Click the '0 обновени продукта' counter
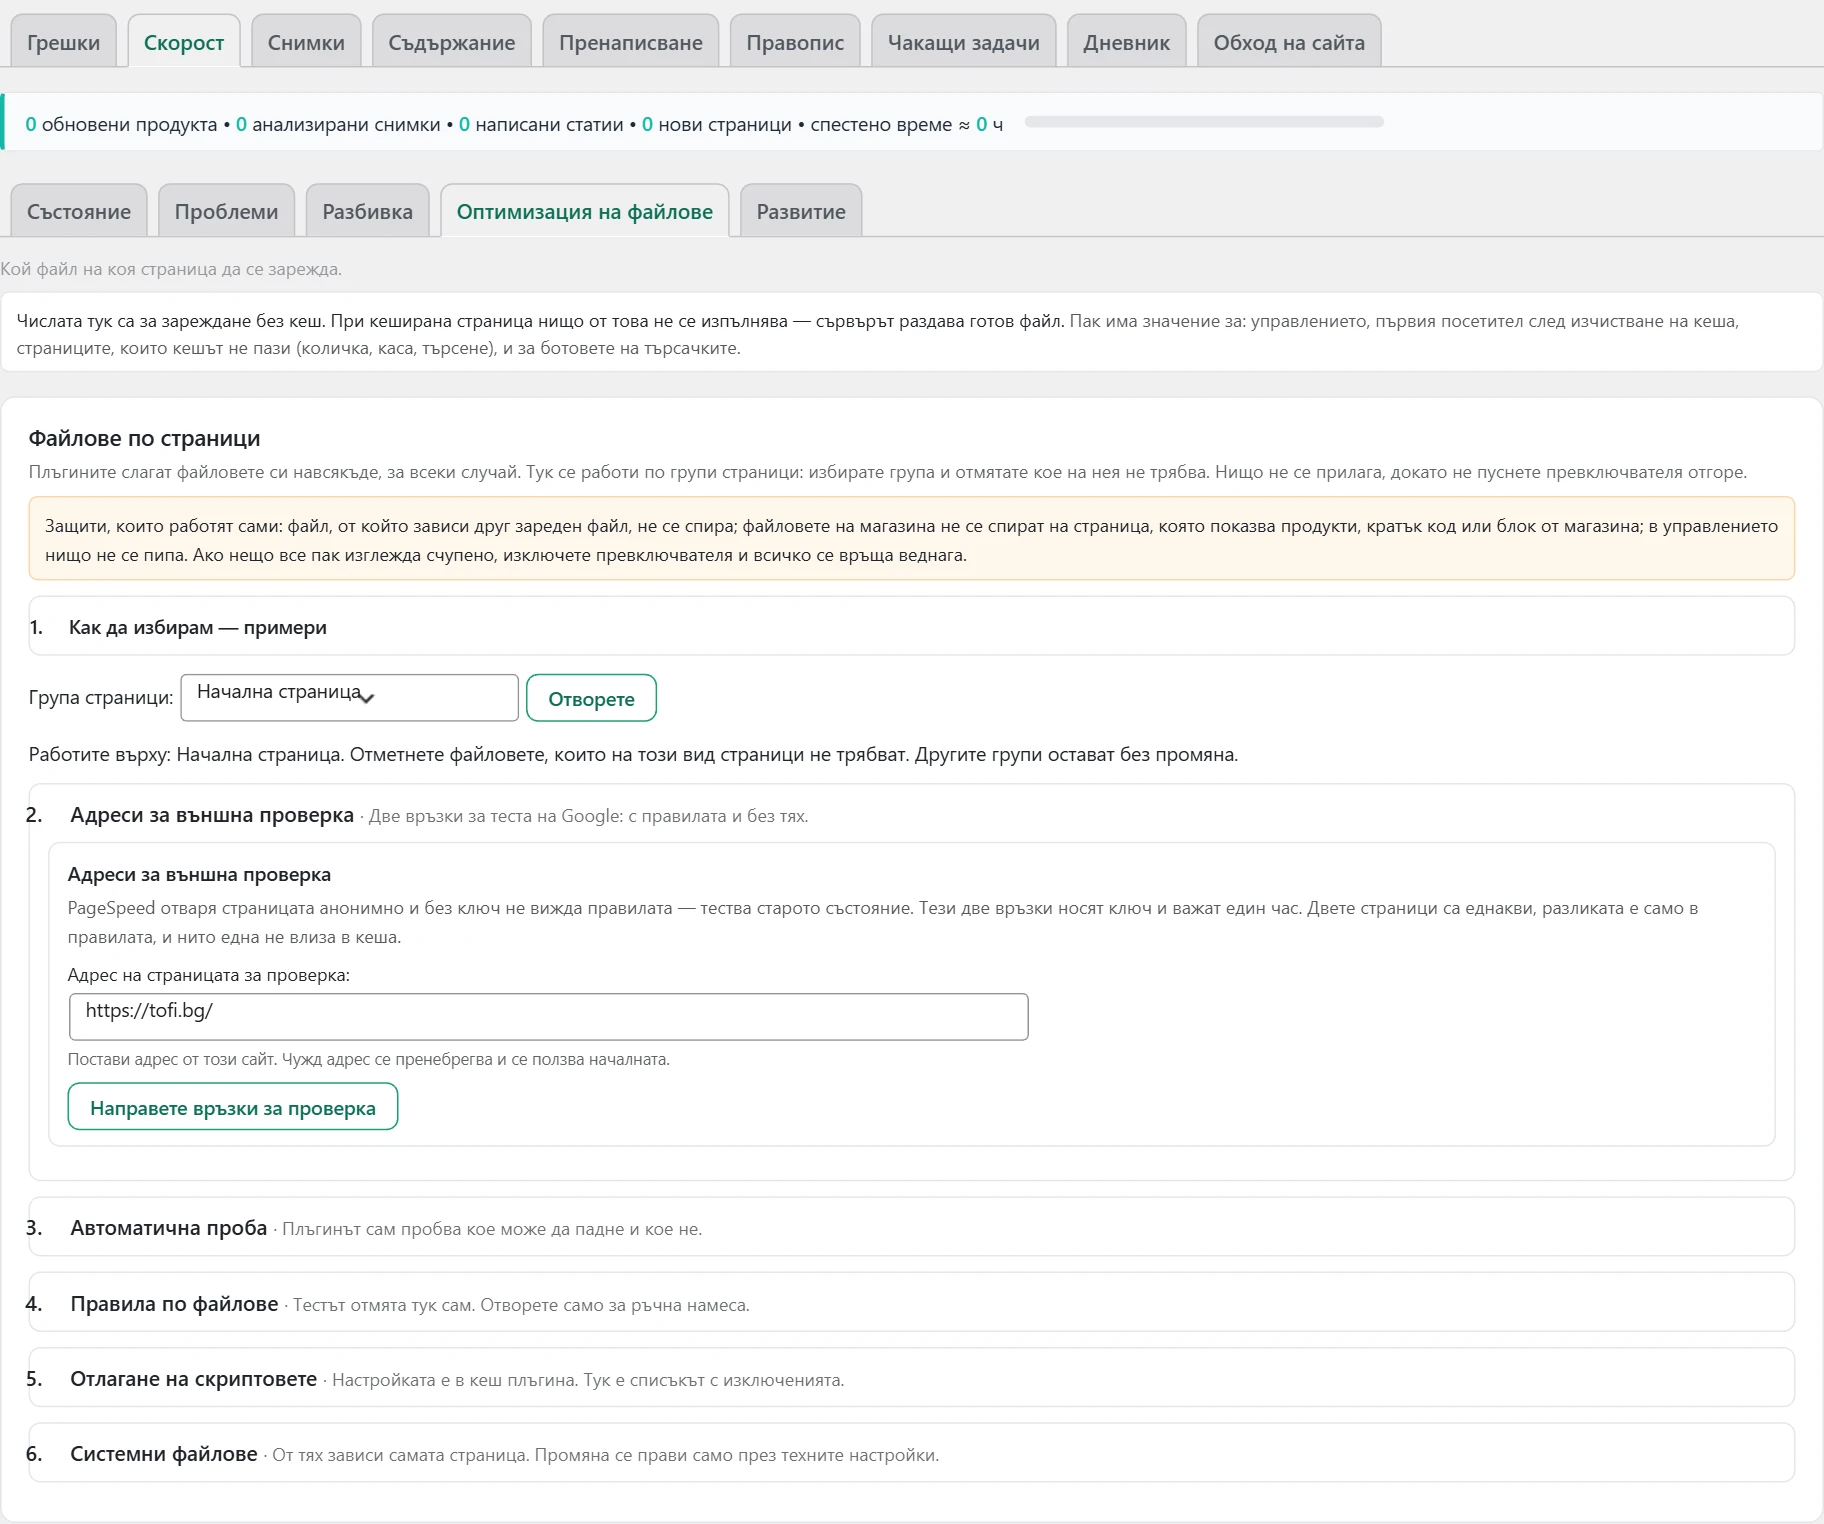The width and height of the screenshot is (1824, 1524). [x=121, y=124]
